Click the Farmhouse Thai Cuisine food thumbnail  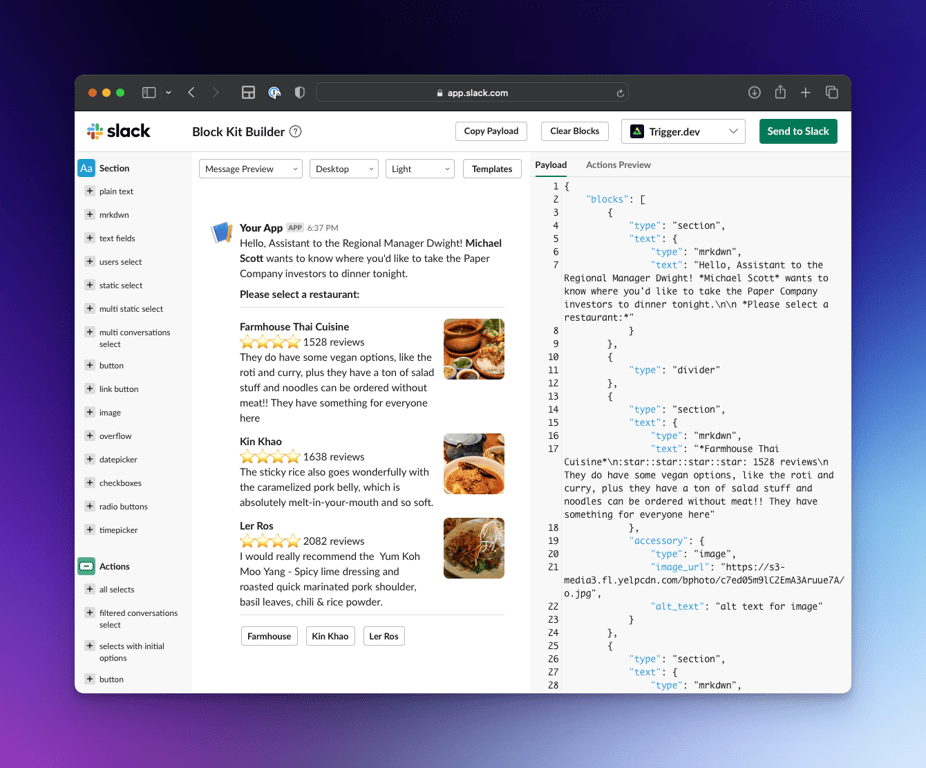[x=473, y=348]
